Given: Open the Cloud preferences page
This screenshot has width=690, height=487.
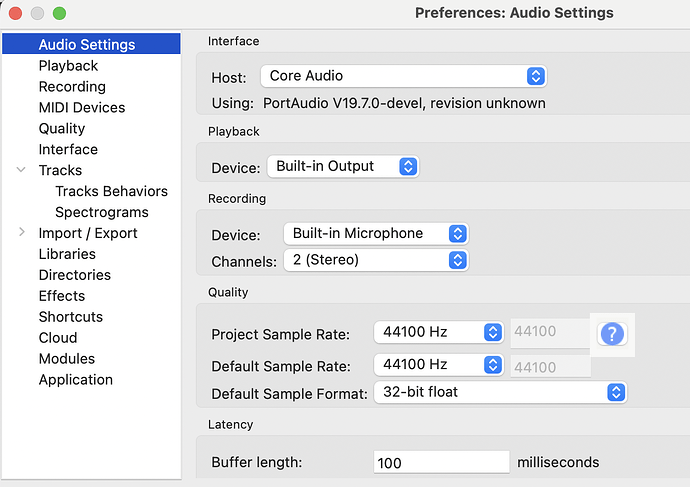Looking at the screenshot, I should (x=58, y=338).
